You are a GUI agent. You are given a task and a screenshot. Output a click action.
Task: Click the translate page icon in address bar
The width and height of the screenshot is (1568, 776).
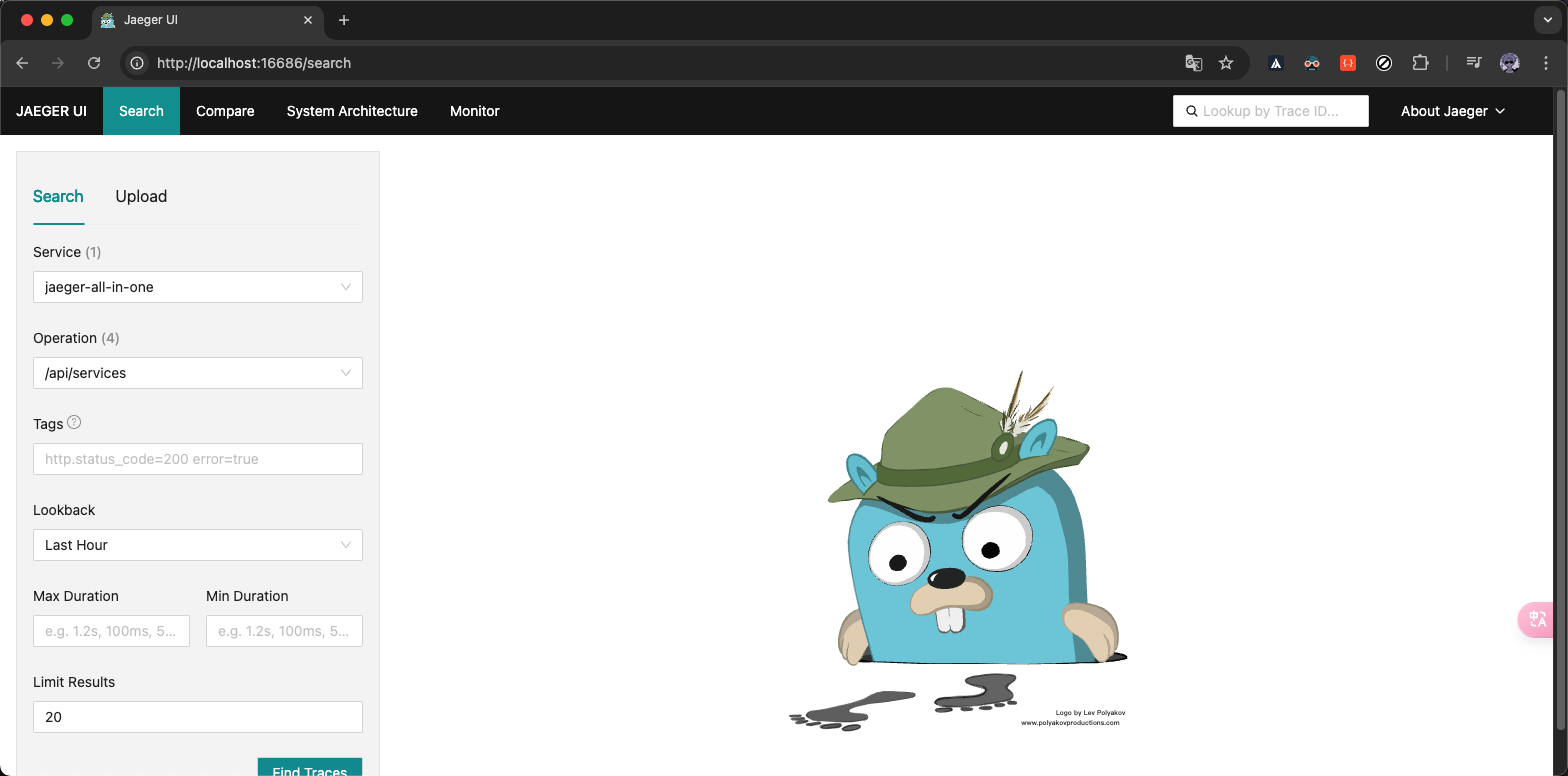(1193, 63)
